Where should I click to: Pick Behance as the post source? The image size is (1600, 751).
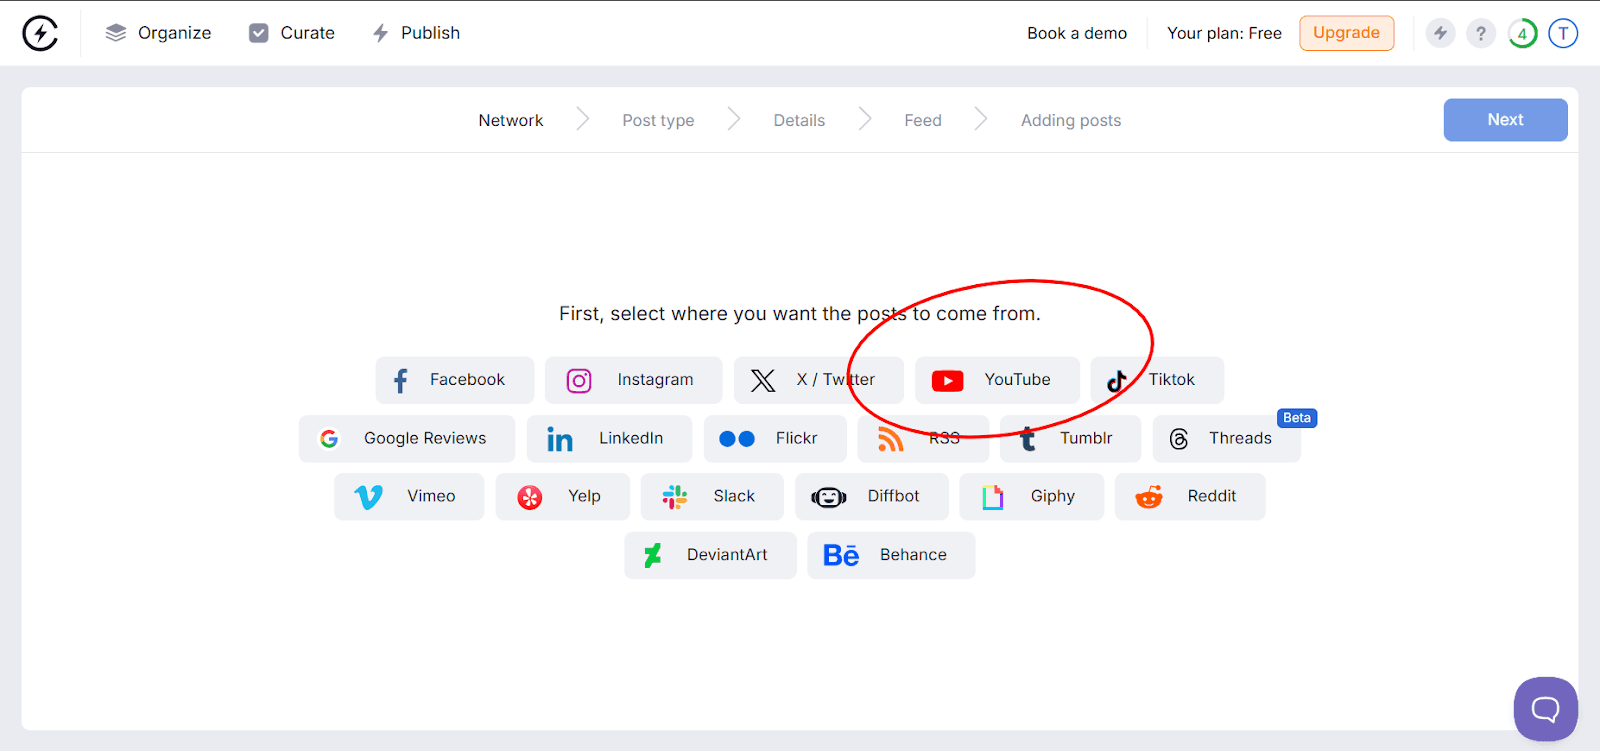point(891,555)
